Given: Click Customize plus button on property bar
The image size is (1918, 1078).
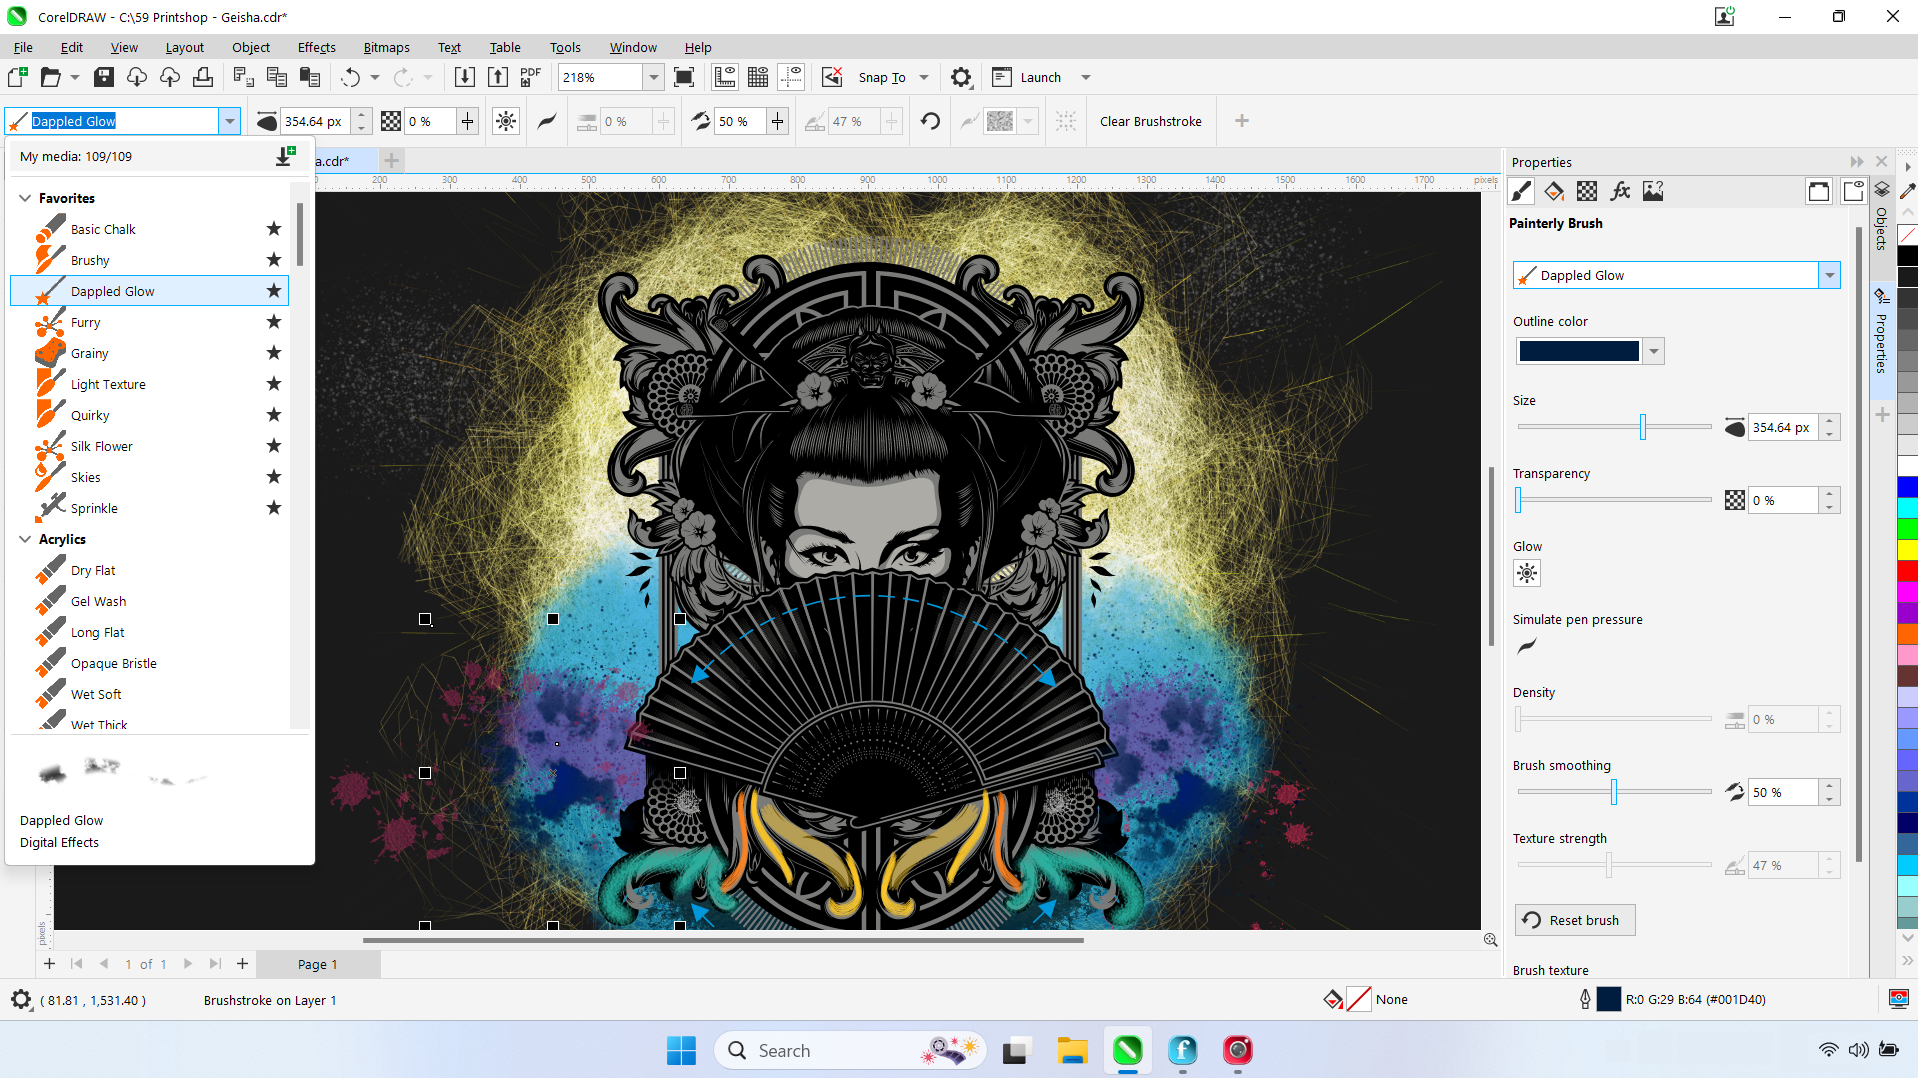Looking at the screenshot, I should 1241,121.
